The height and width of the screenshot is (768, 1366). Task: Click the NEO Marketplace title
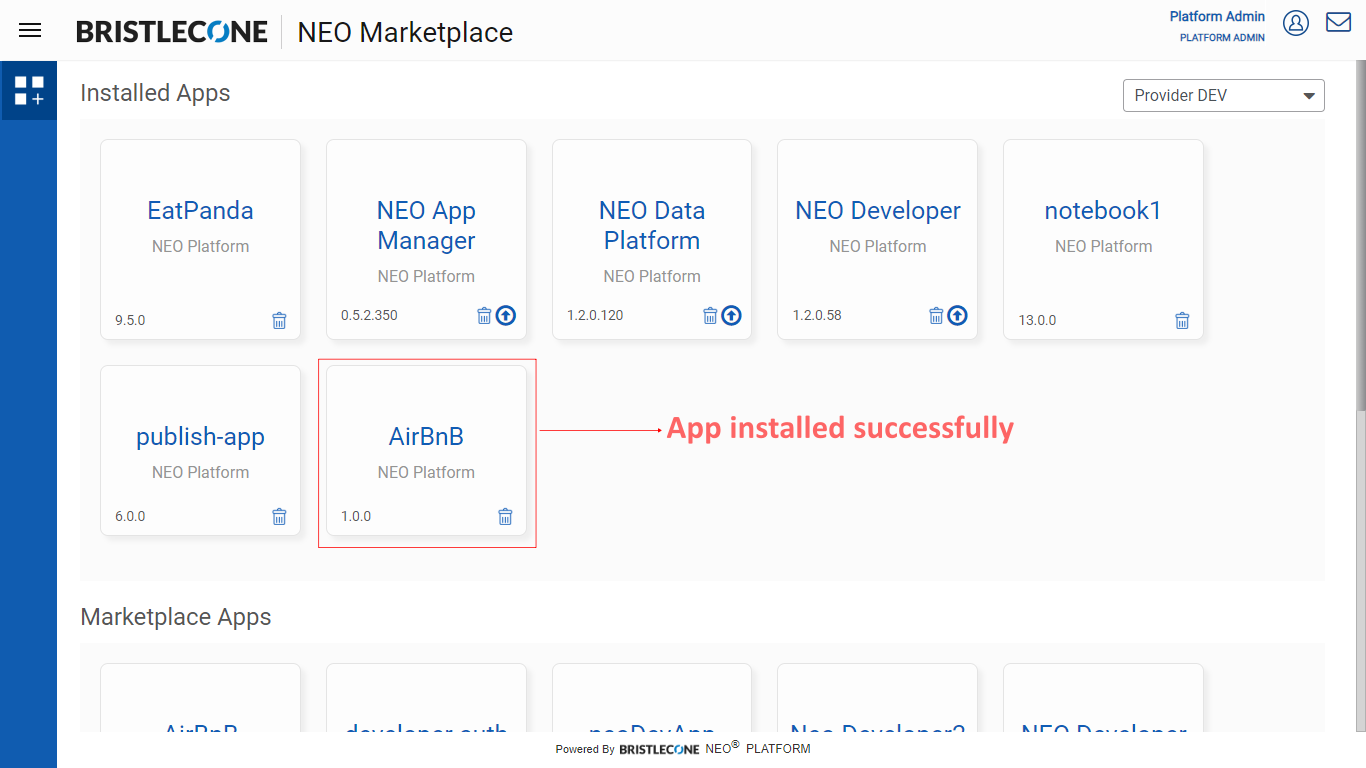click(x=405, y=32)
